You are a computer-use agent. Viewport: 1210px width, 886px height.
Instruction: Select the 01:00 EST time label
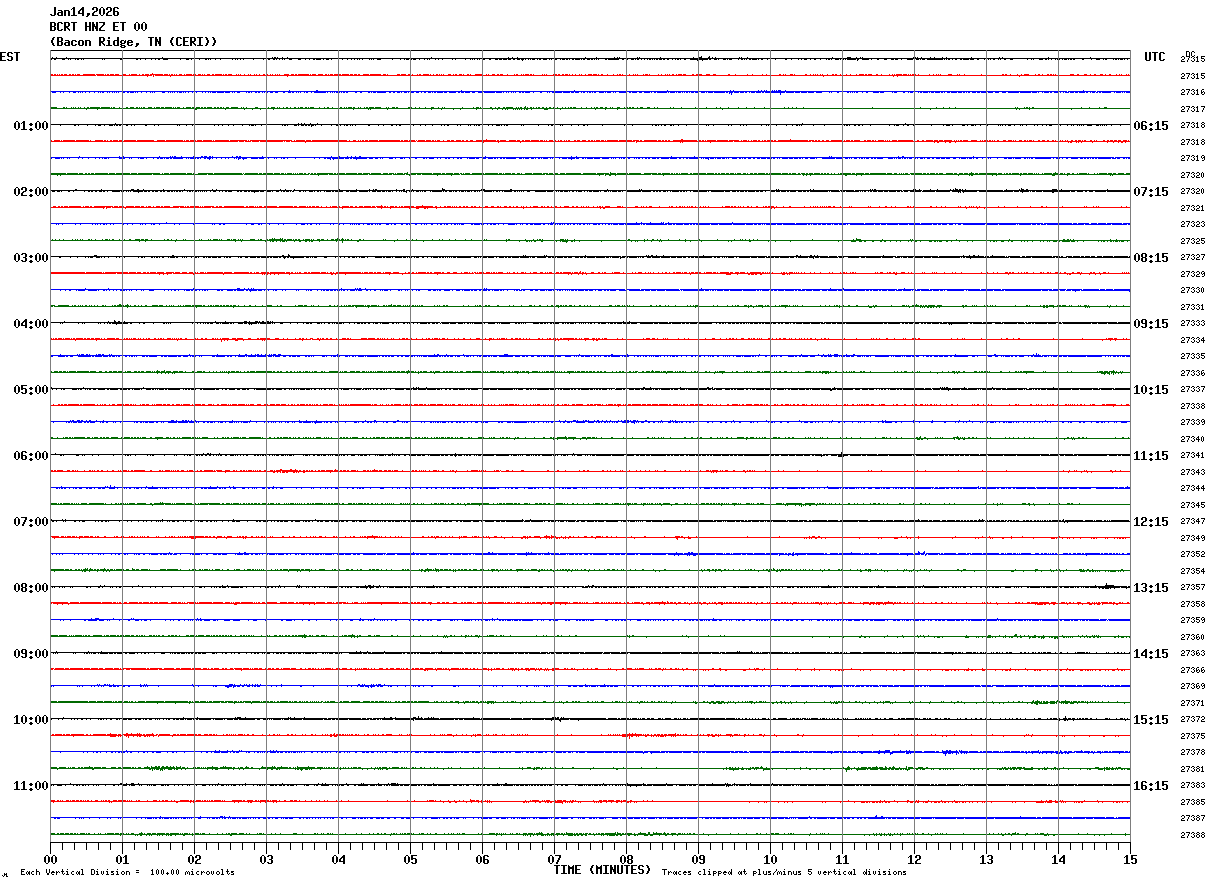click(31, 126)
